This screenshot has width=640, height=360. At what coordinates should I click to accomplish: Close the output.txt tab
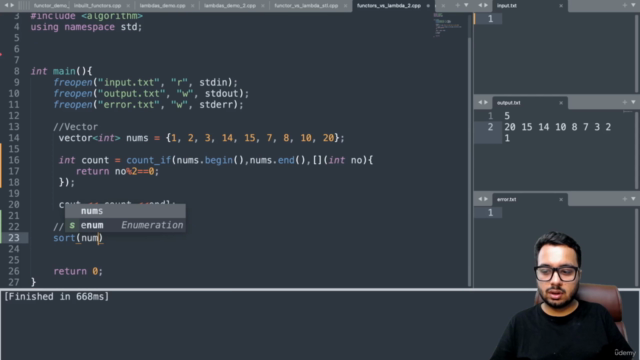pyautogui.click(x=561, y=103)
